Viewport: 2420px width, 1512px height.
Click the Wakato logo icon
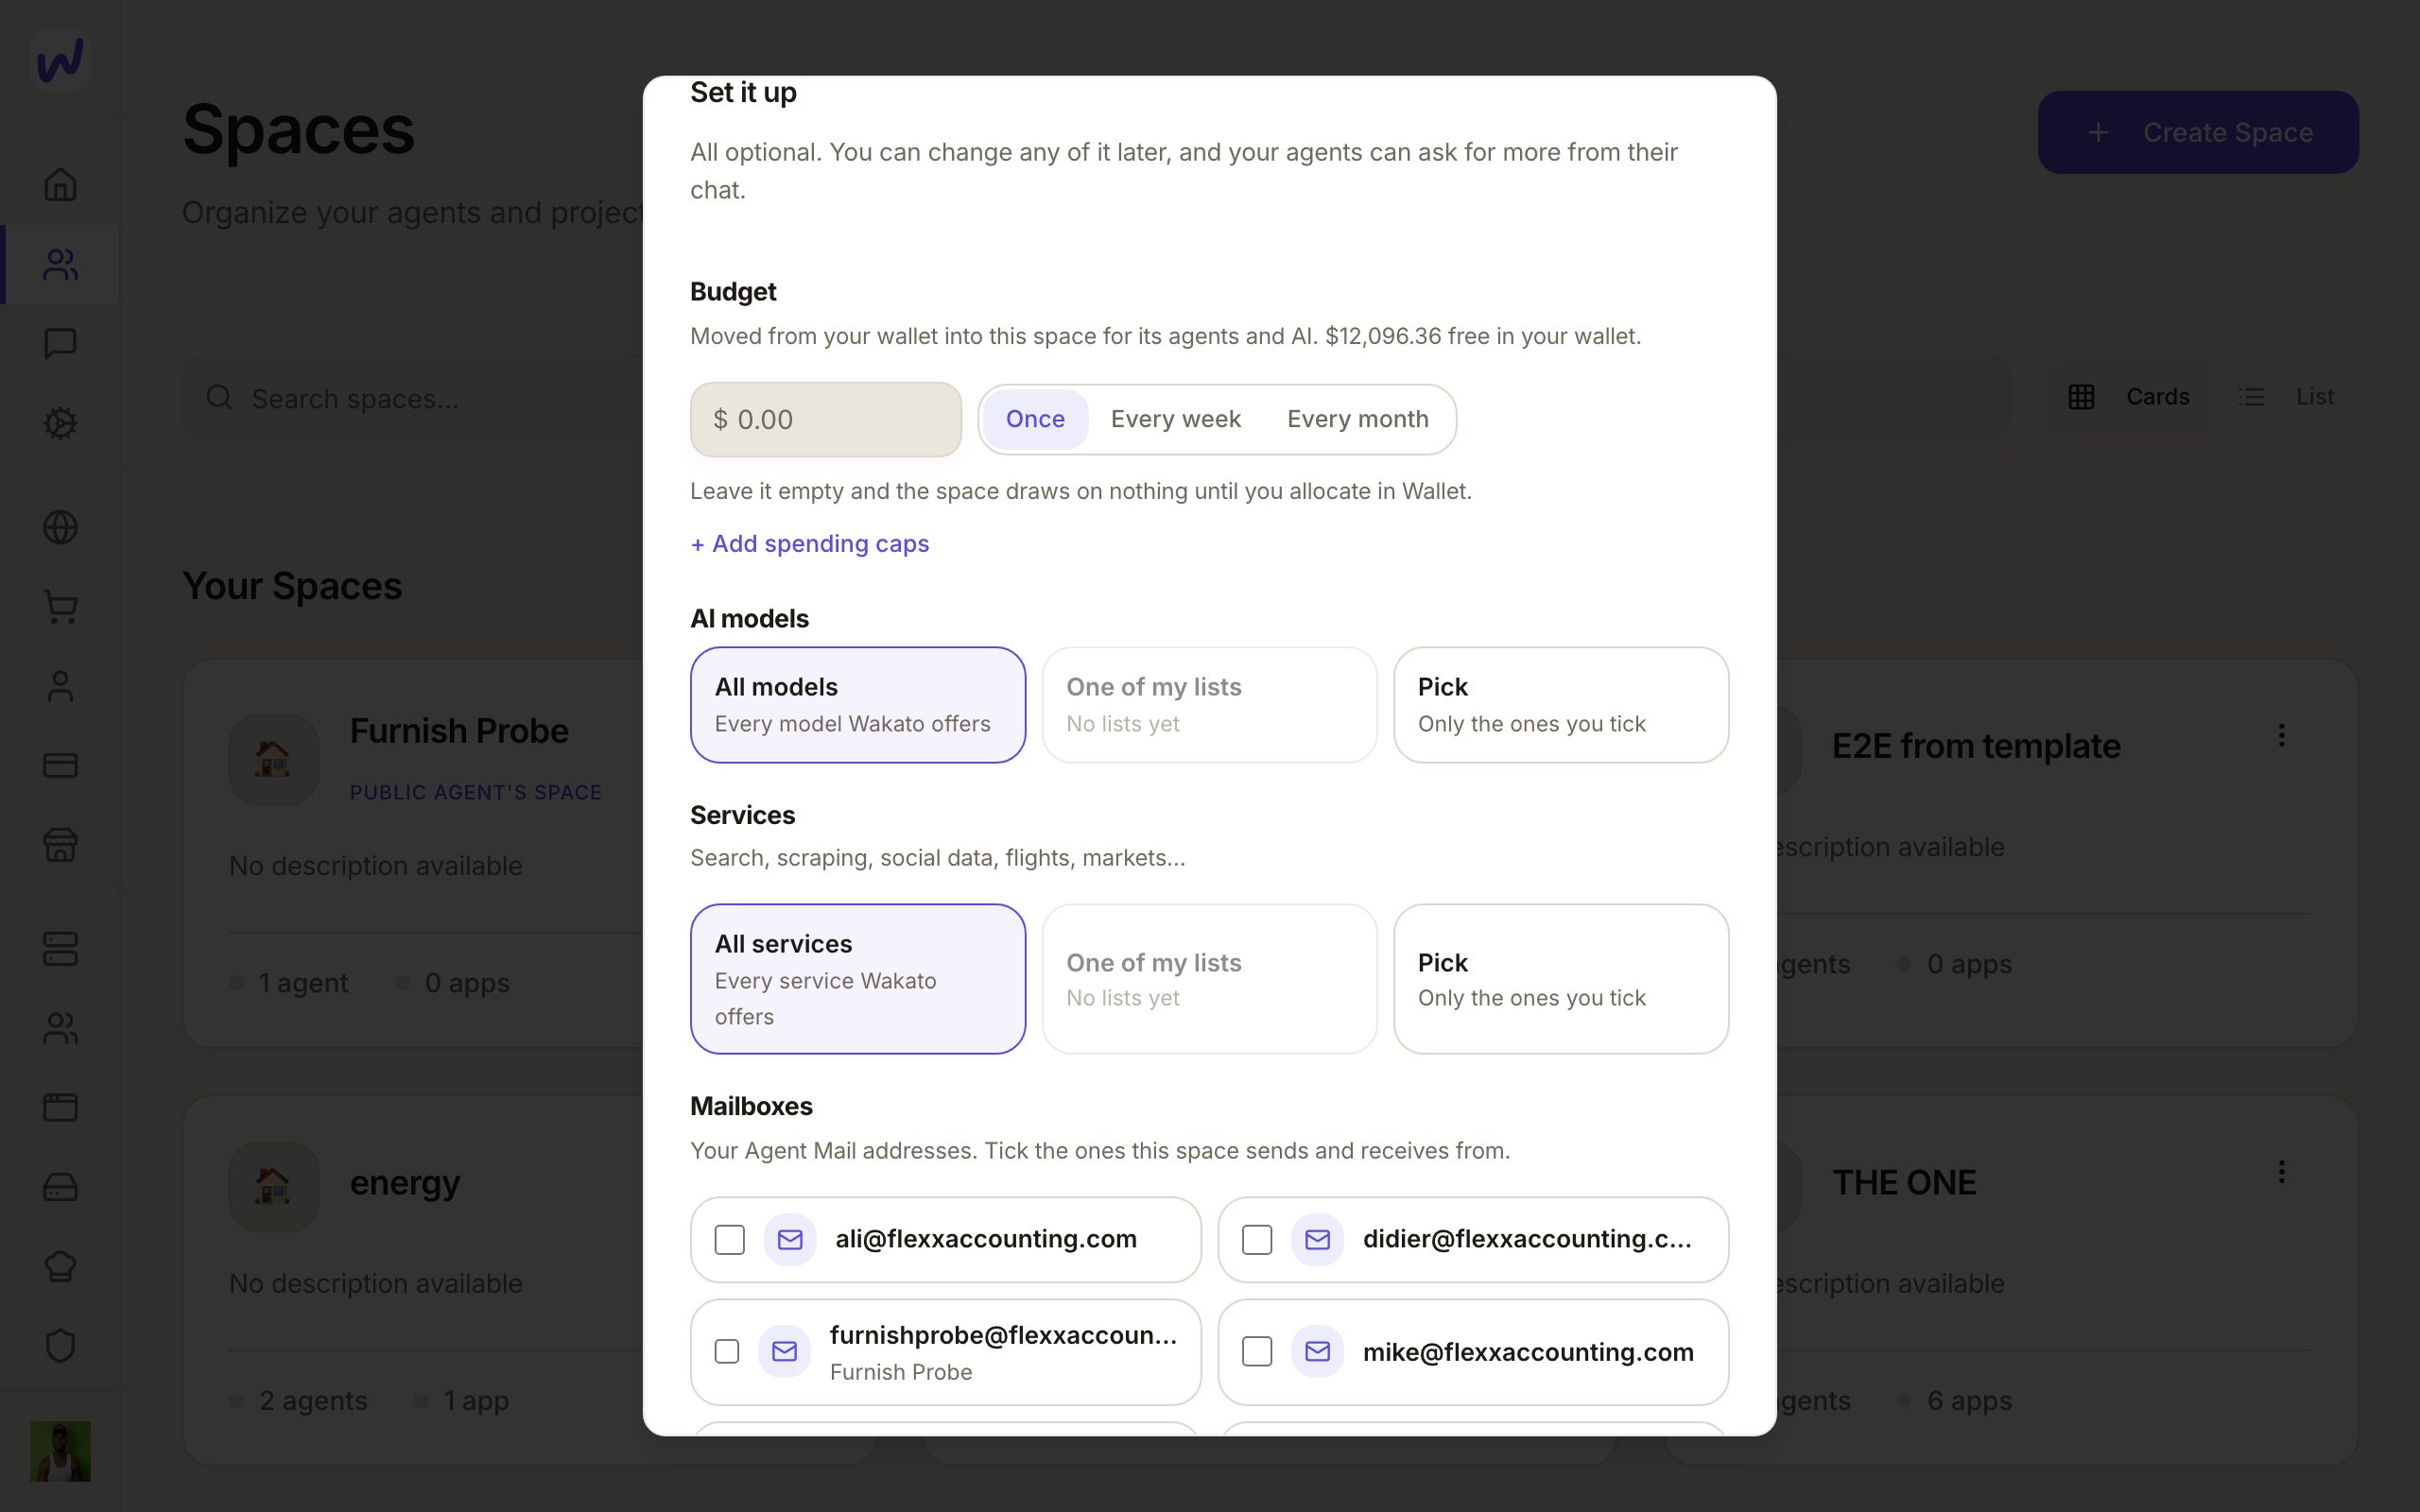click(60, 60)
